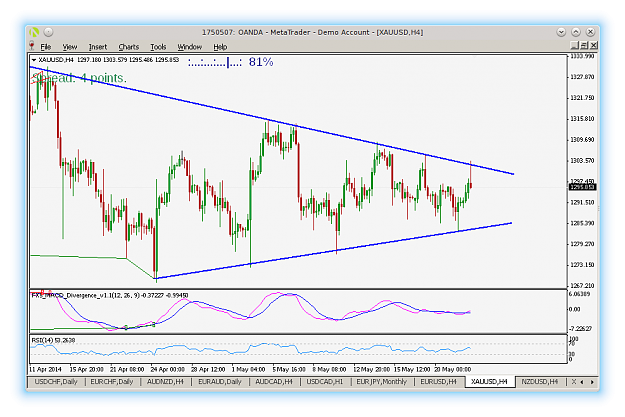Viewport: 625px width, 417px height.
Task: Select the lower blue support trendline
Action: click(x=333, y=251)
